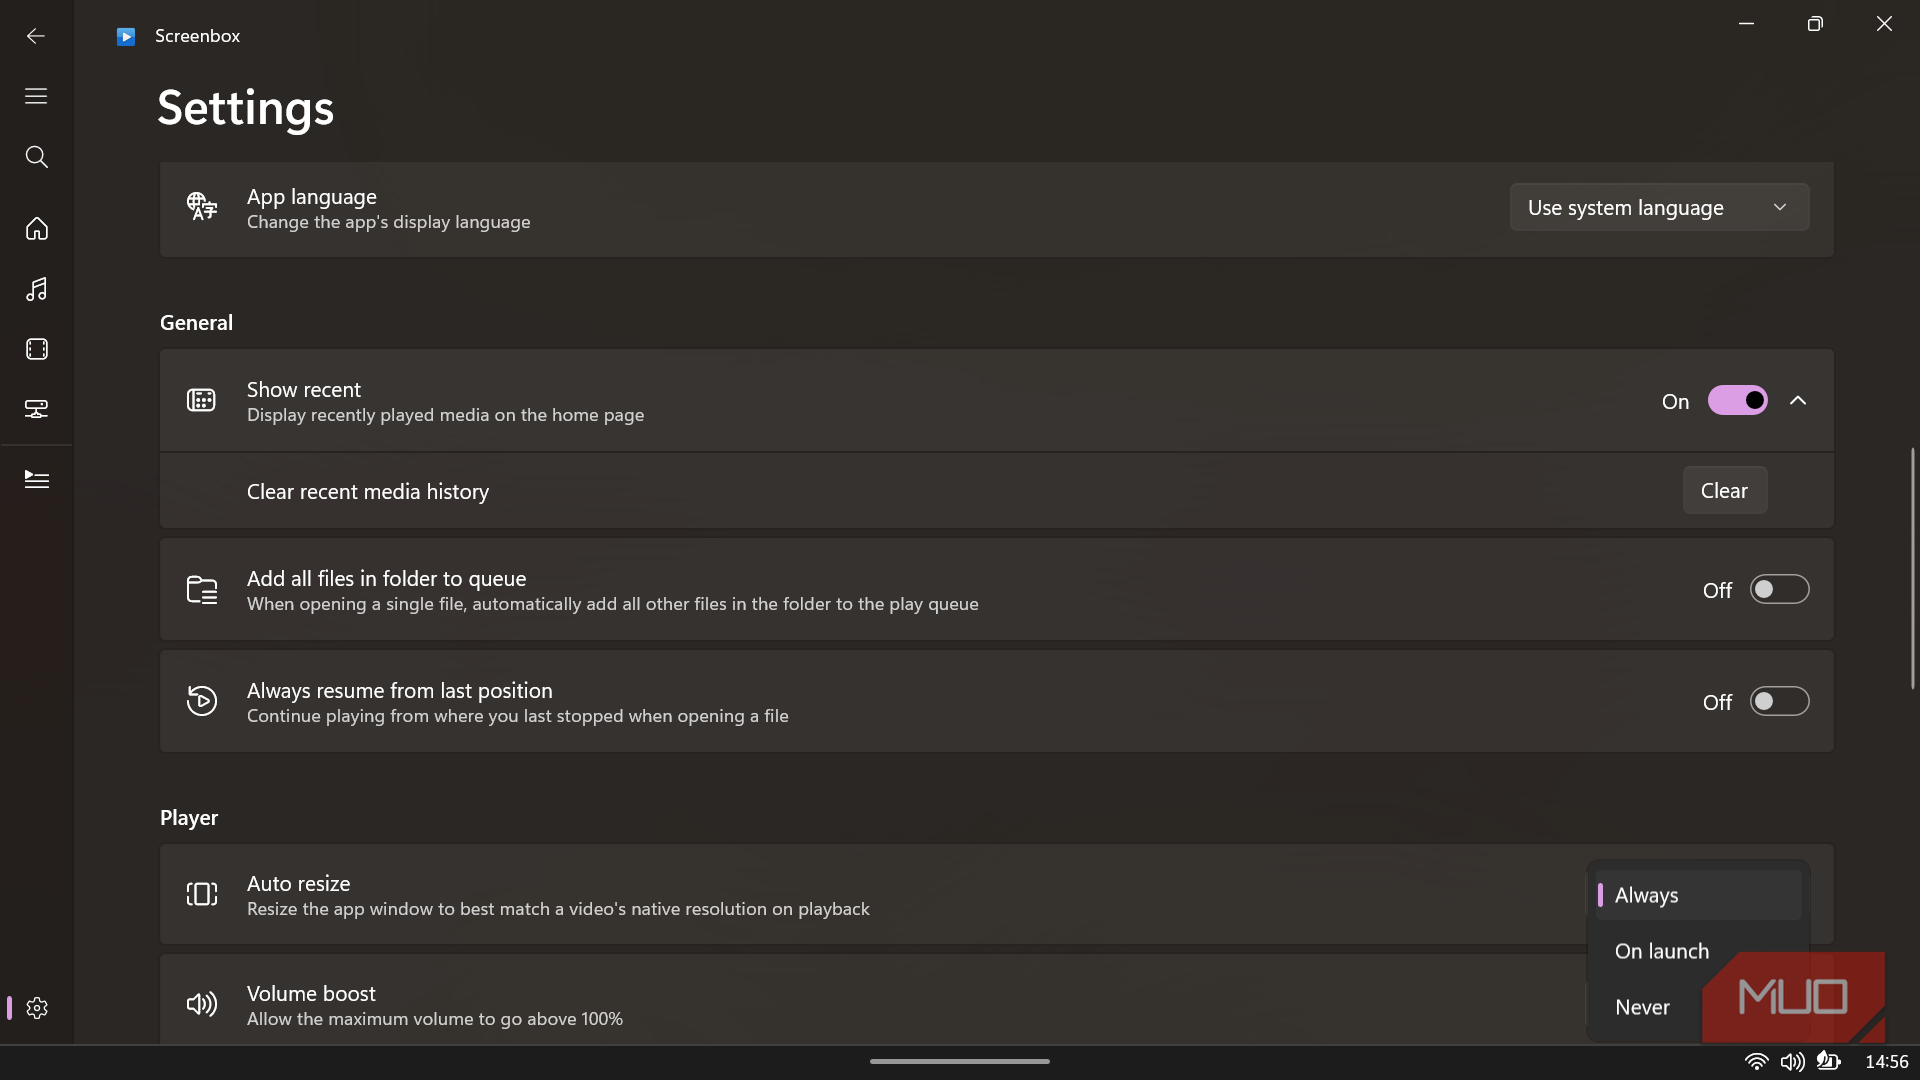The image size is (1920, 1080).
Task: Click the folder queue icon
Action: (202, 590)
